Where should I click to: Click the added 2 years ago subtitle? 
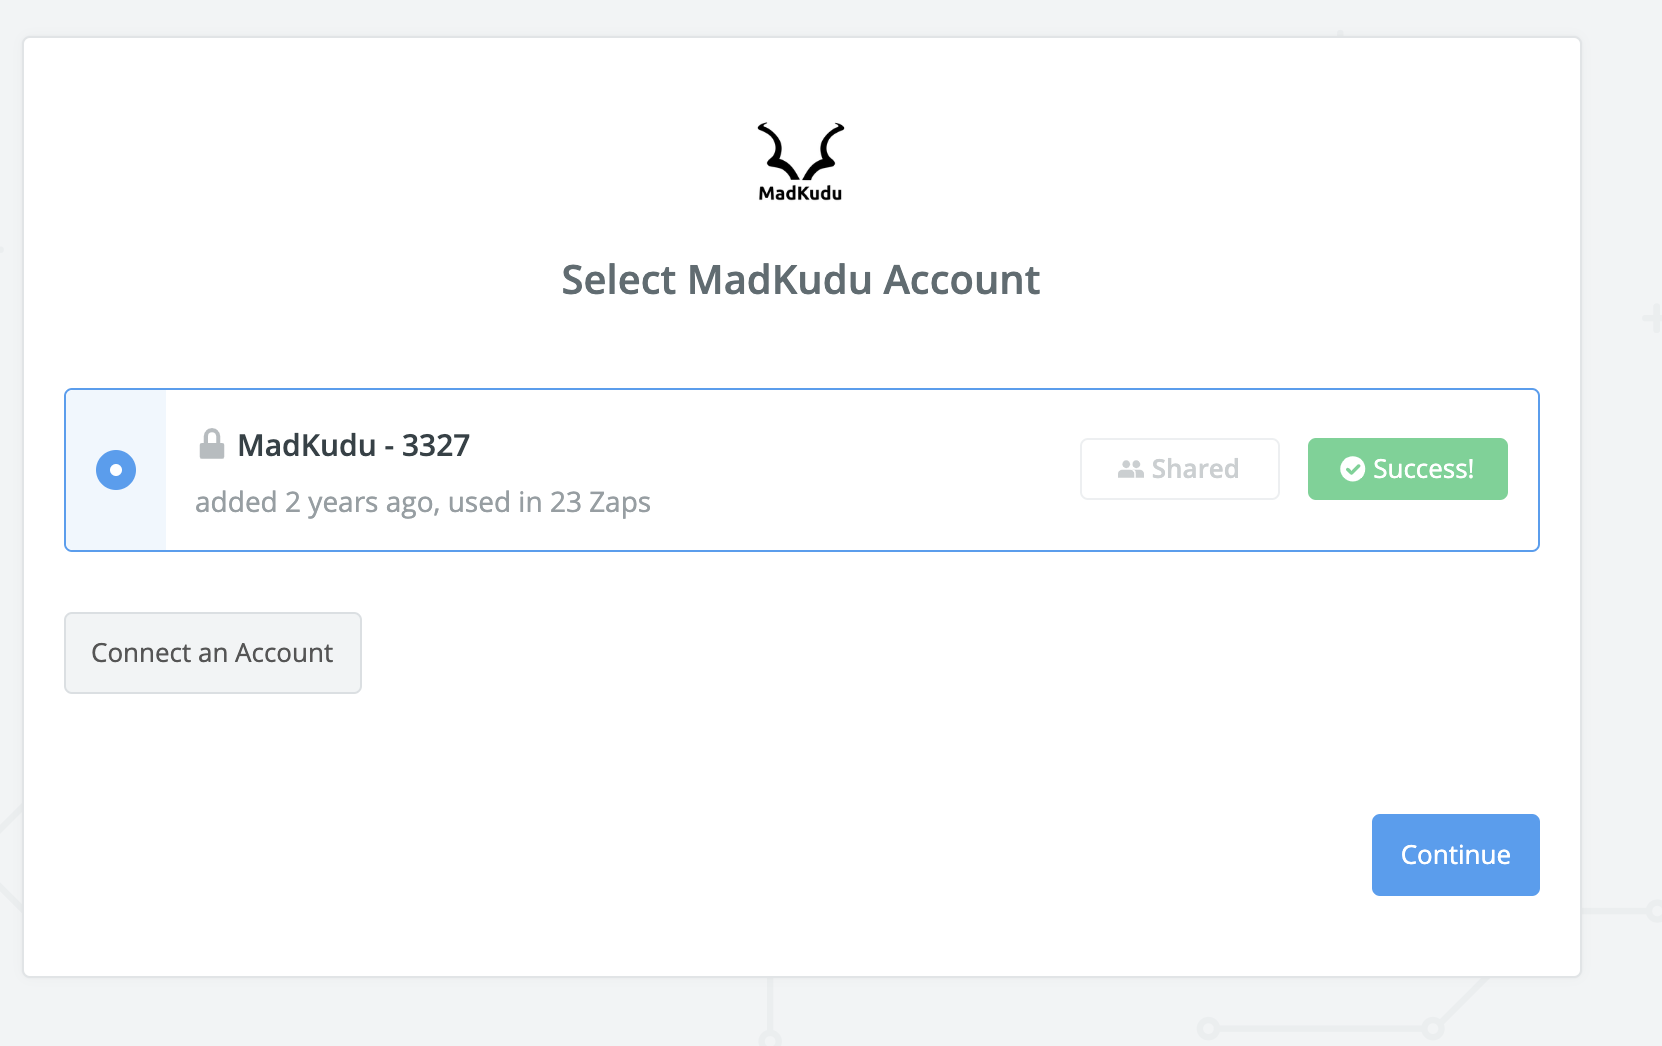(x=424, y=501)
